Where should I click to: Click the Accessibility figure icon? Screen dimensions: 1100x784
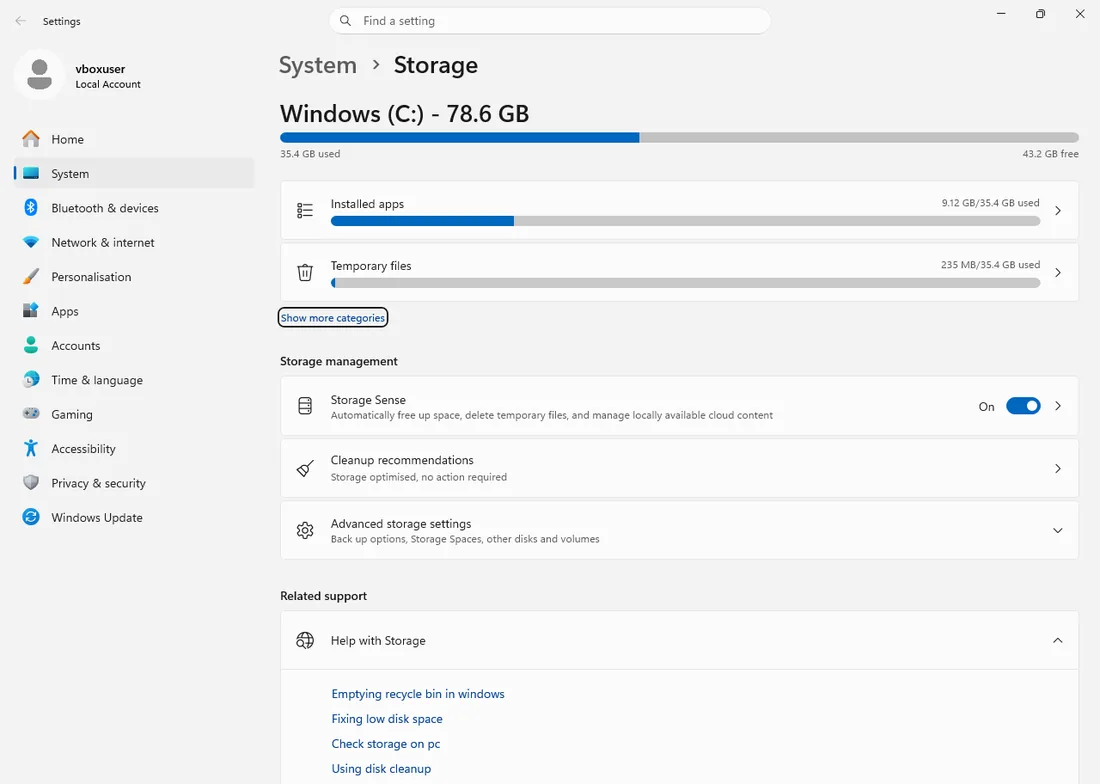[31, 448]
